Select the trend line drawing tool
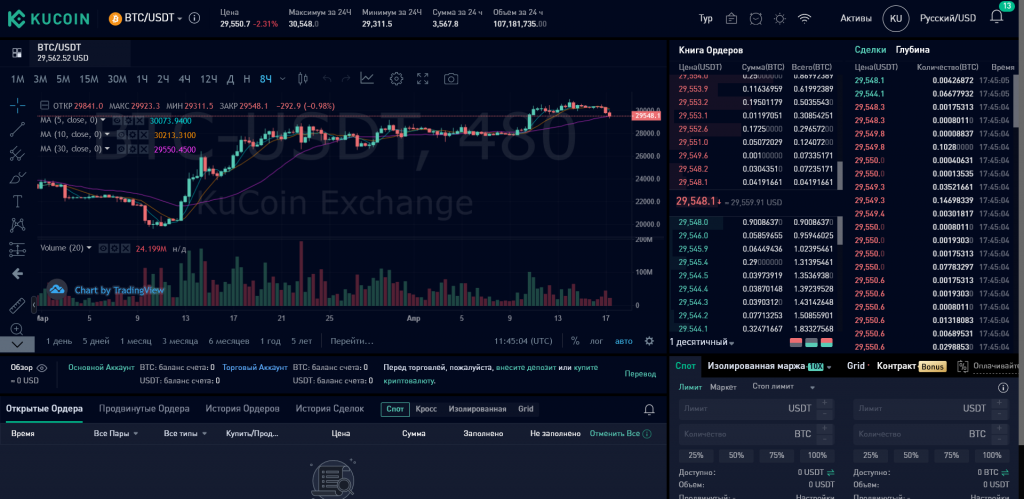 point(18,129)
